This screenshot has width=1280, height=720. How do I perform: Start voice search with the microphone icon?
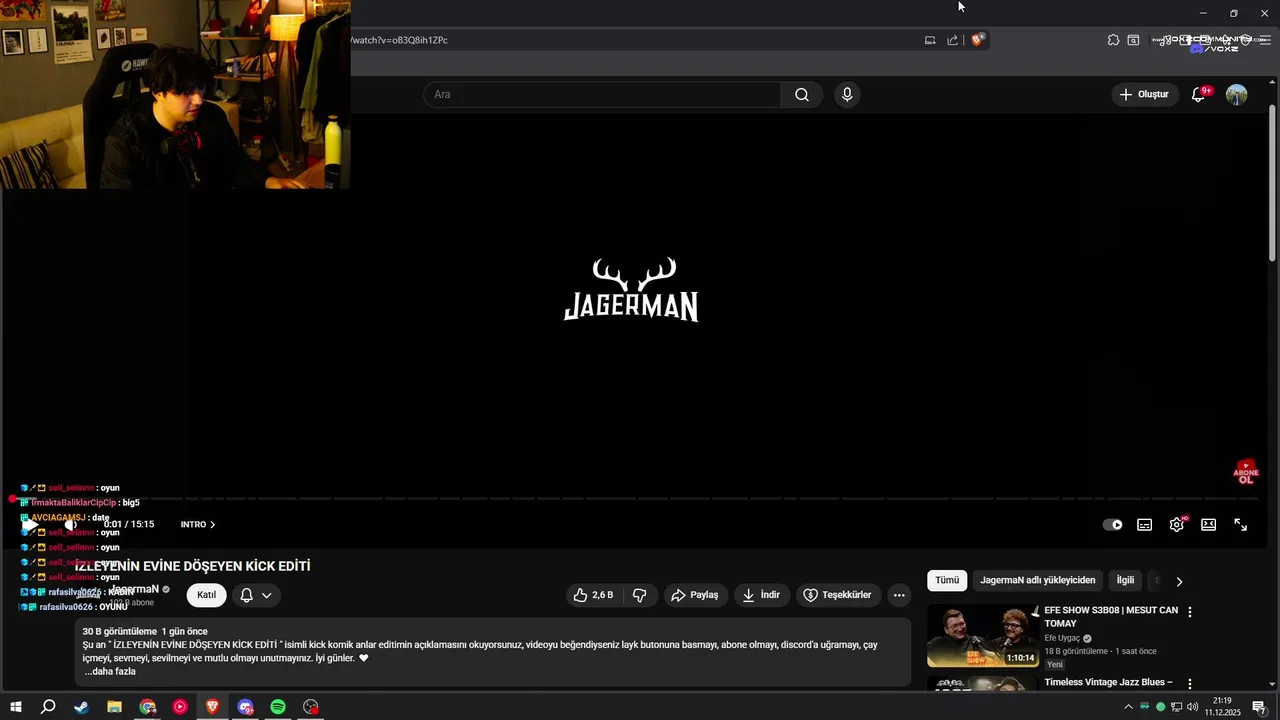click(847, 94)
